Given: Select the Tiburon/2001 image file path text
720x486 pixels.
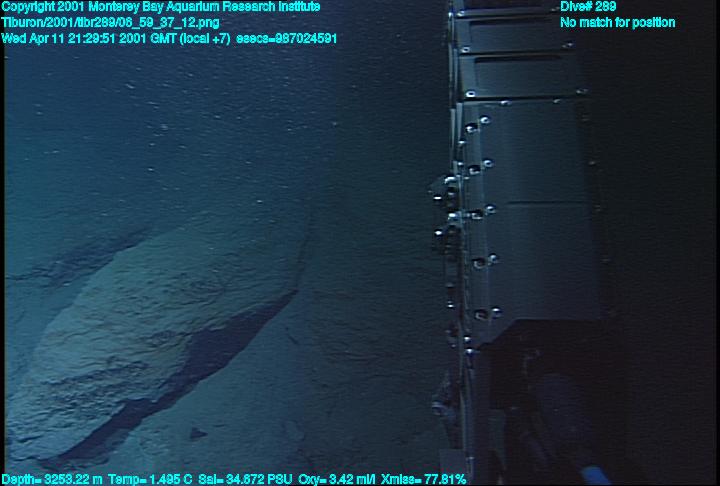Looking at the screenshot, I should click(110, 23).
